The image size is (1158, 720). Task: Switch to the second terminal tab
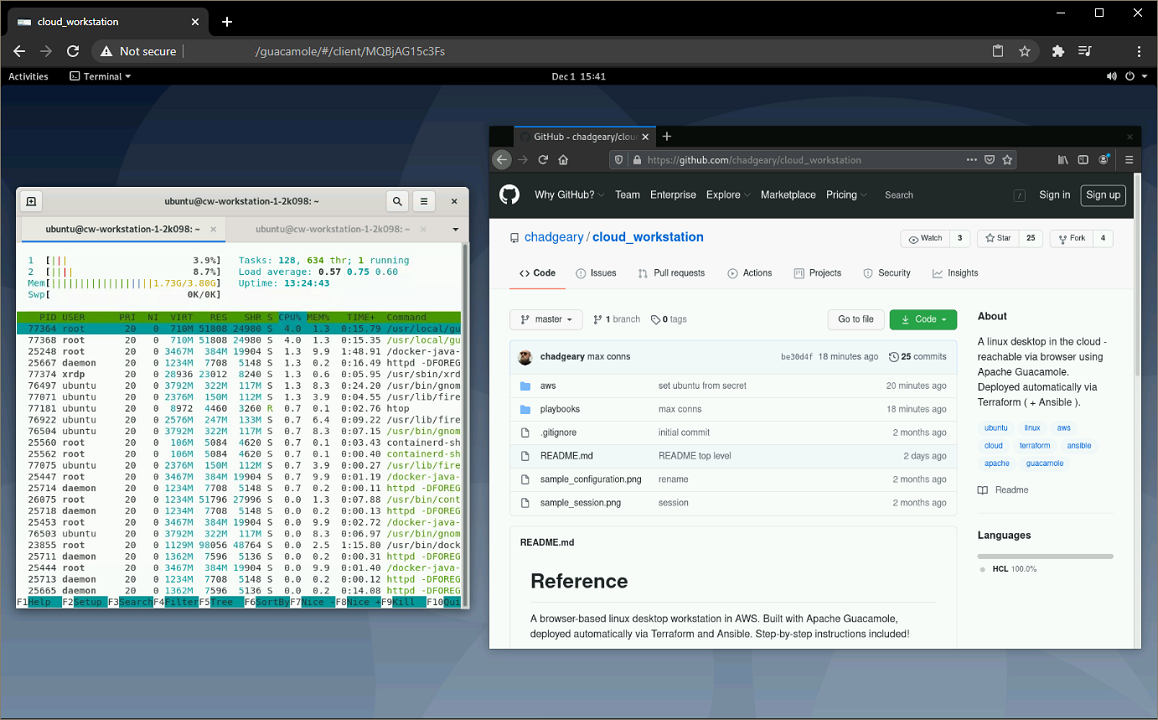click(332, 229)
